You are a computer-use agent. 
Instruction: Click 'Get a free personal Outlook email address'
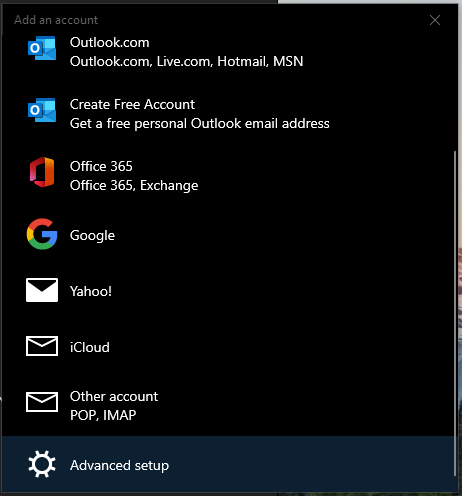200,124
